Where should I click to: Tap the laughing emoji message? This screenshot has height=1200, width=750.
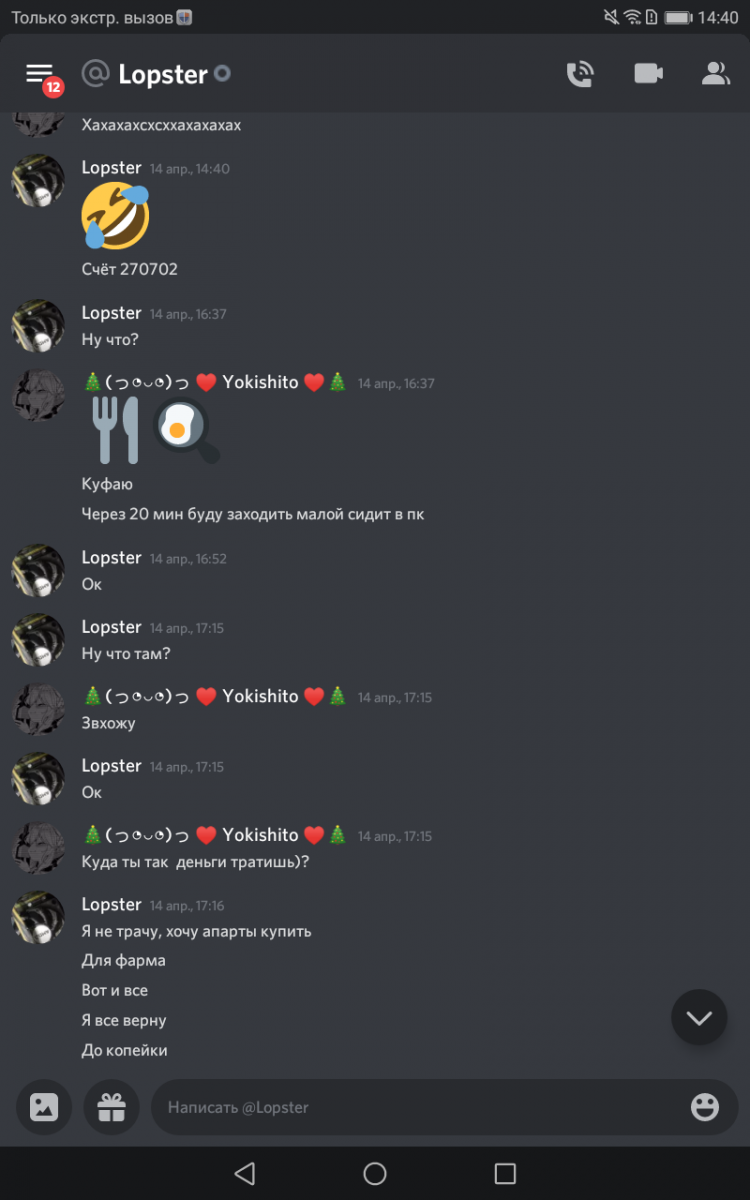pos(116,216)
